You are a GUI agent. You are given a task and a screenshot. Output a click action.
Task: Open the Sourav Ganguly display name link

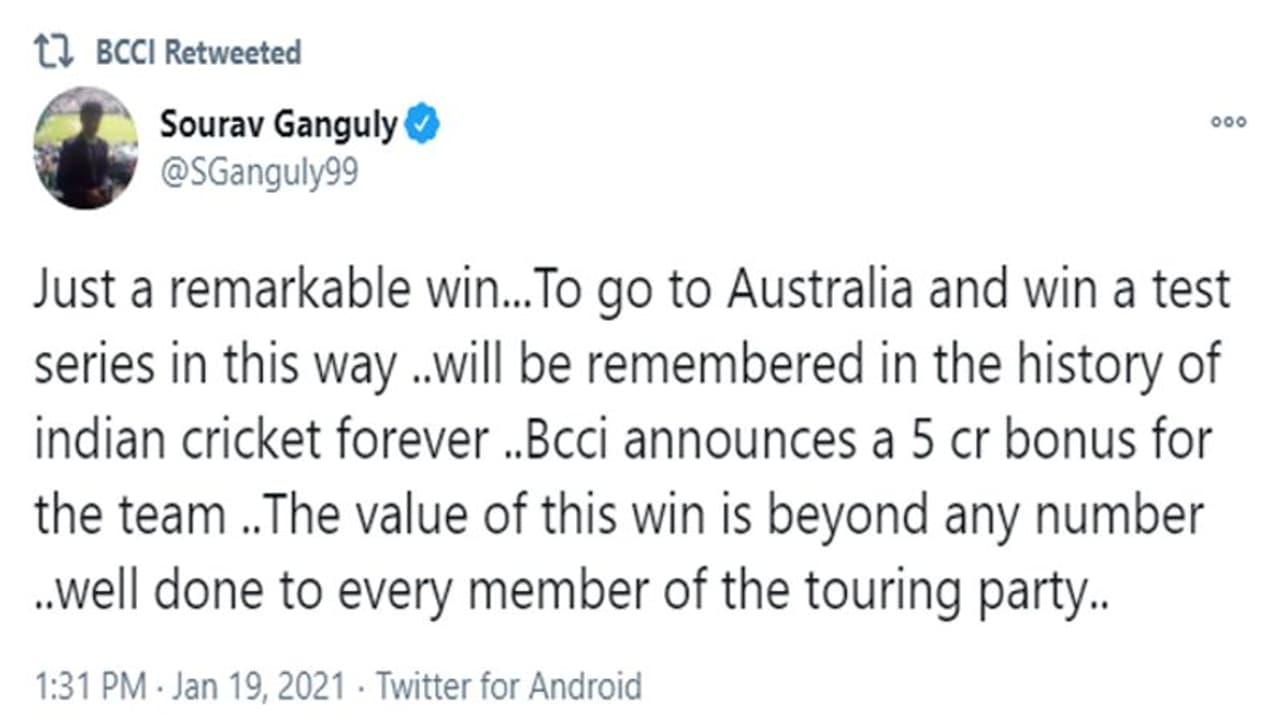point(279,126)
